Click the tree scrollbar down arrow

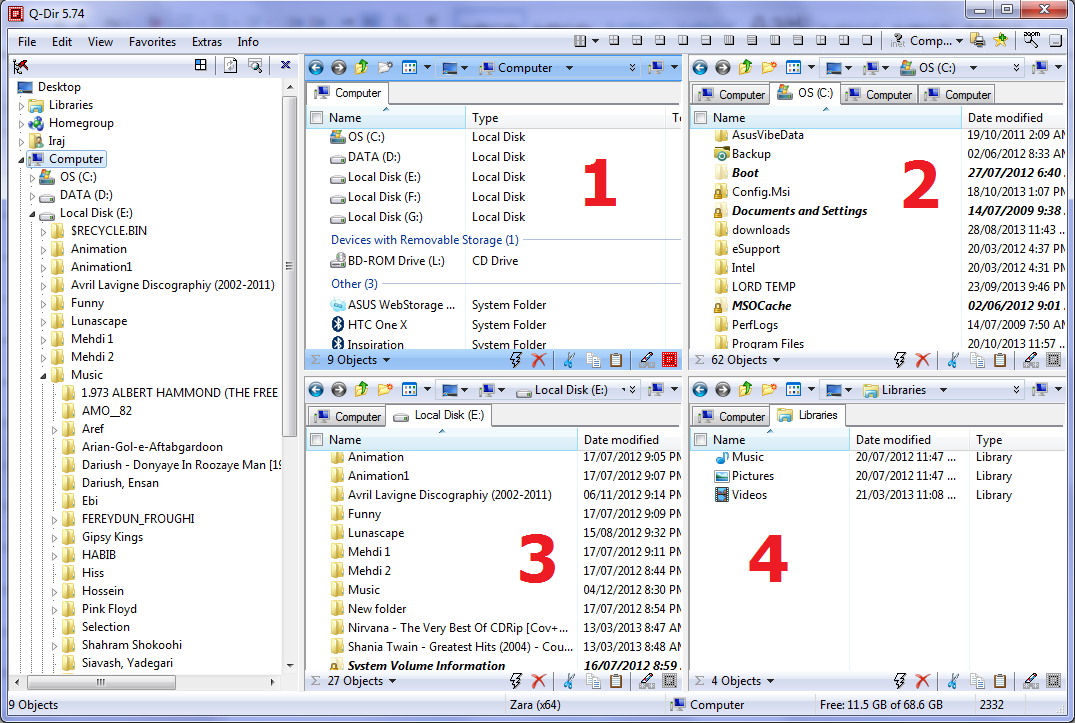290,665
